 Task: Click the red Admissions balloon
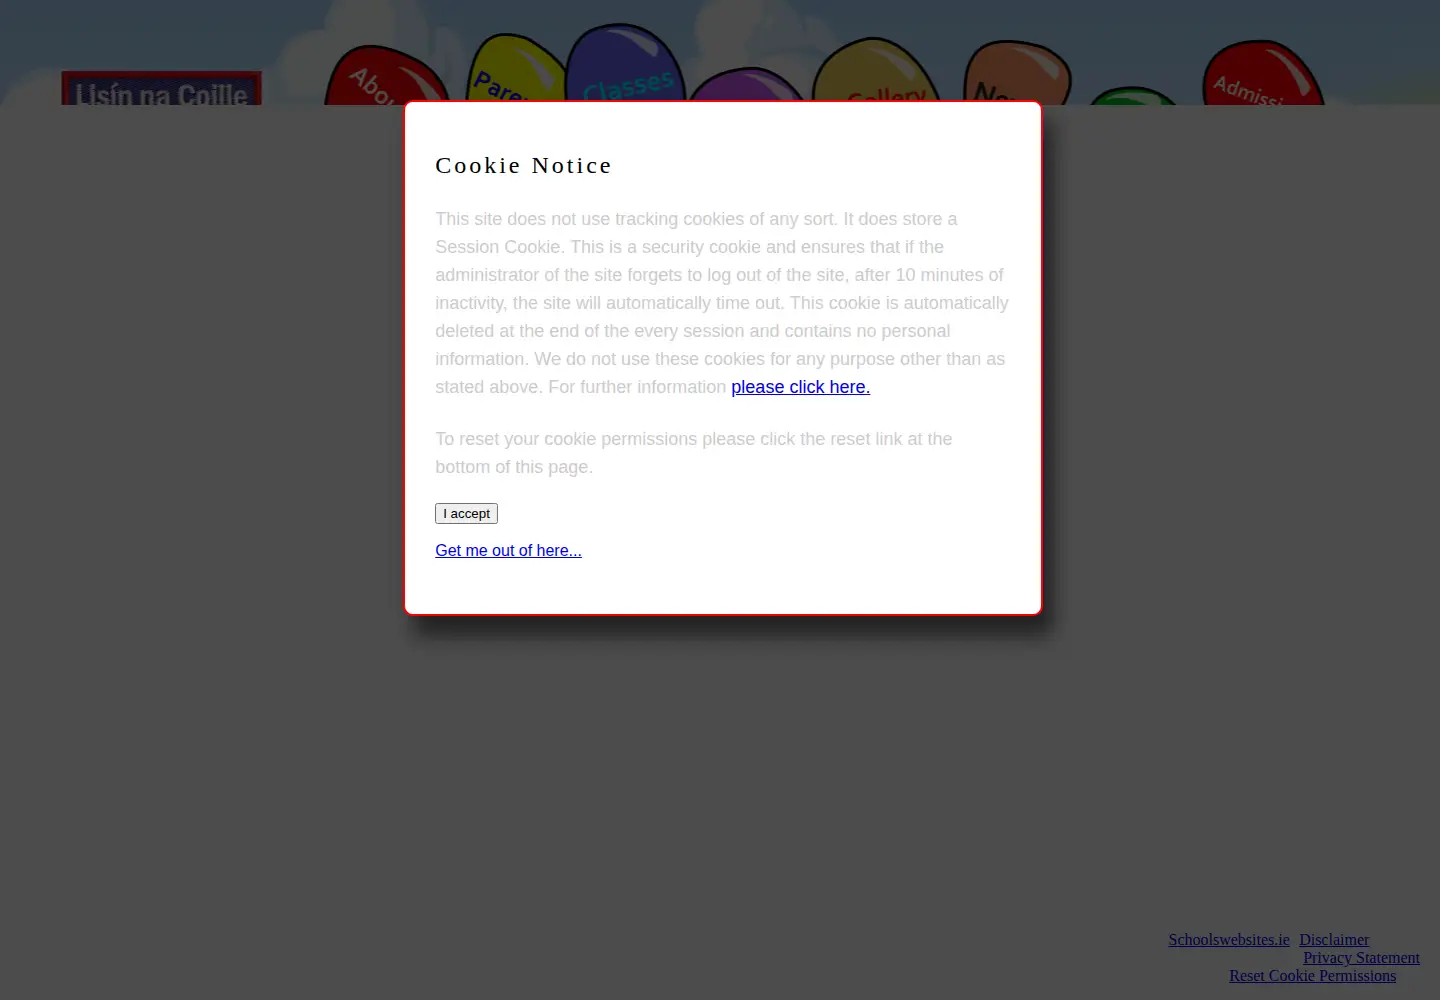coord(1262,74)
